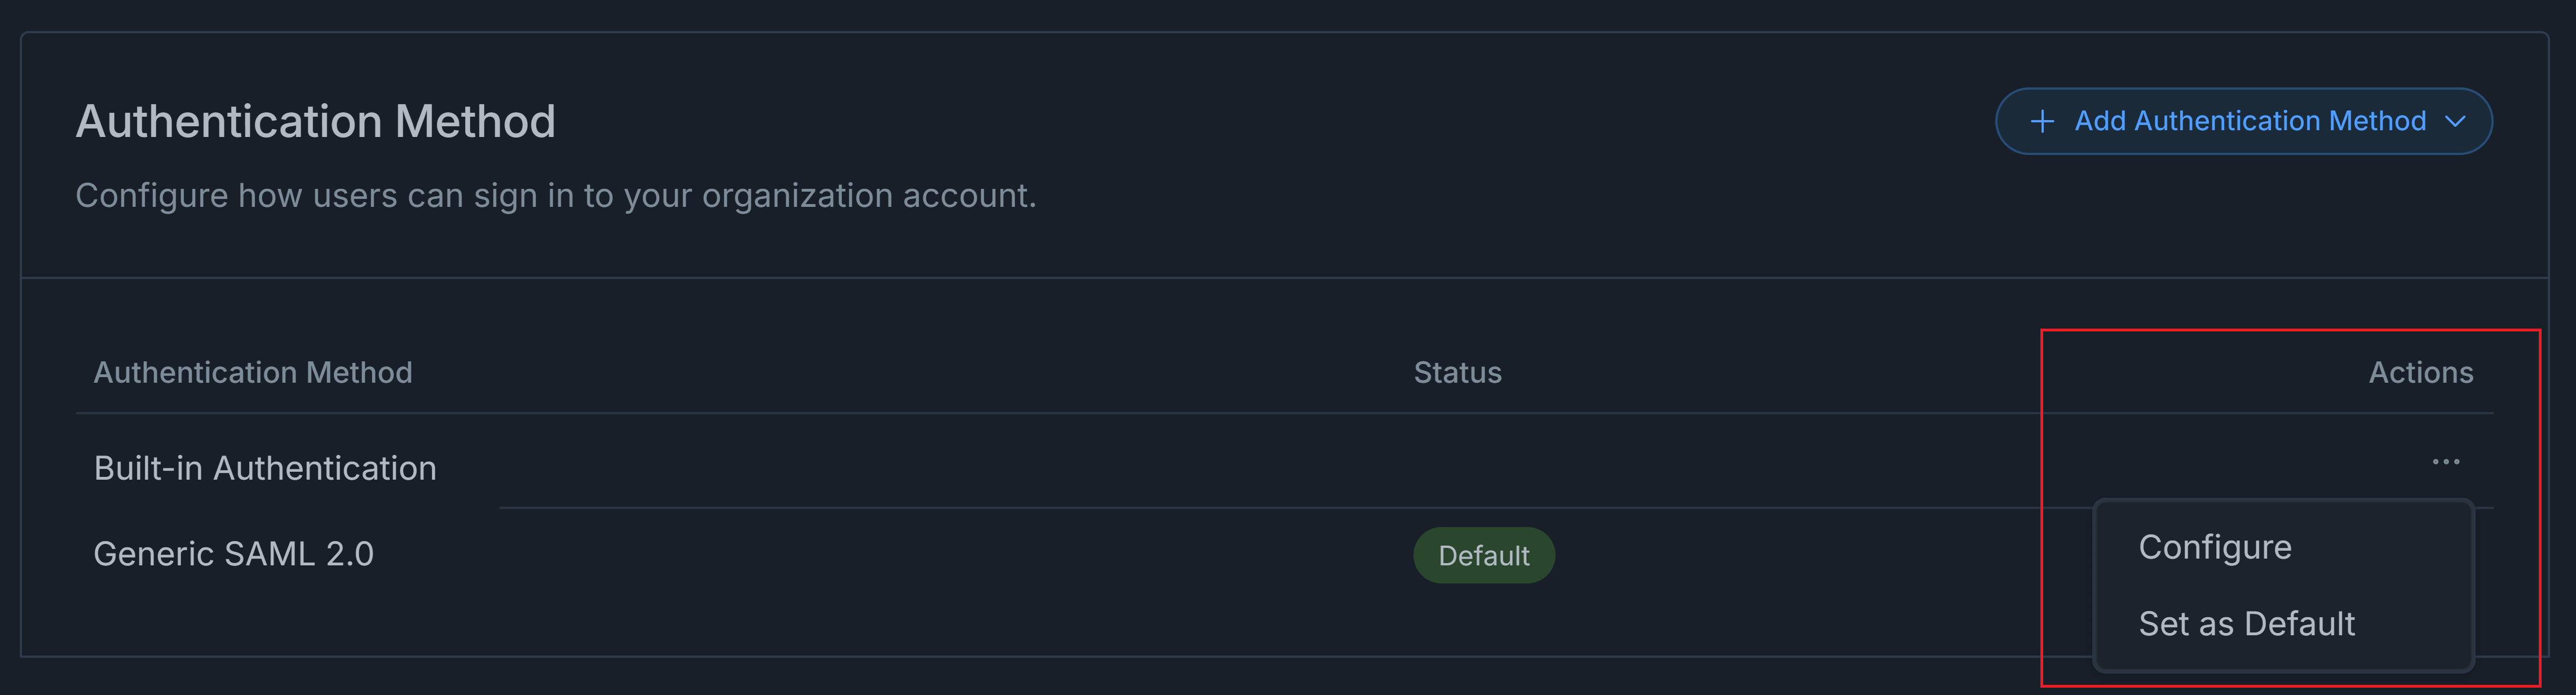The width and height of the screenshot is (2576, 695).
Task: Click the Authentication Method column header
Action: coord(253,373)
